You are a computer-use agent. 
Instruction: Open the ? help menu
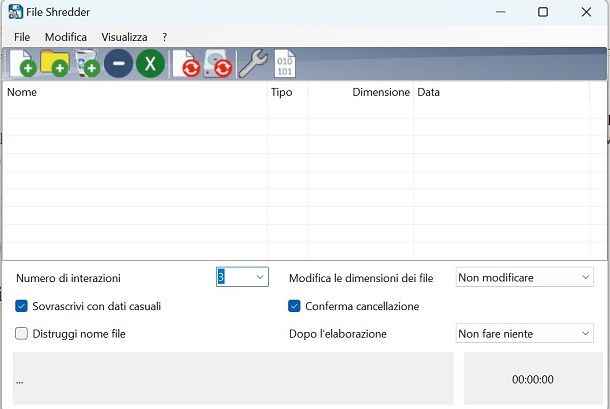165,37
